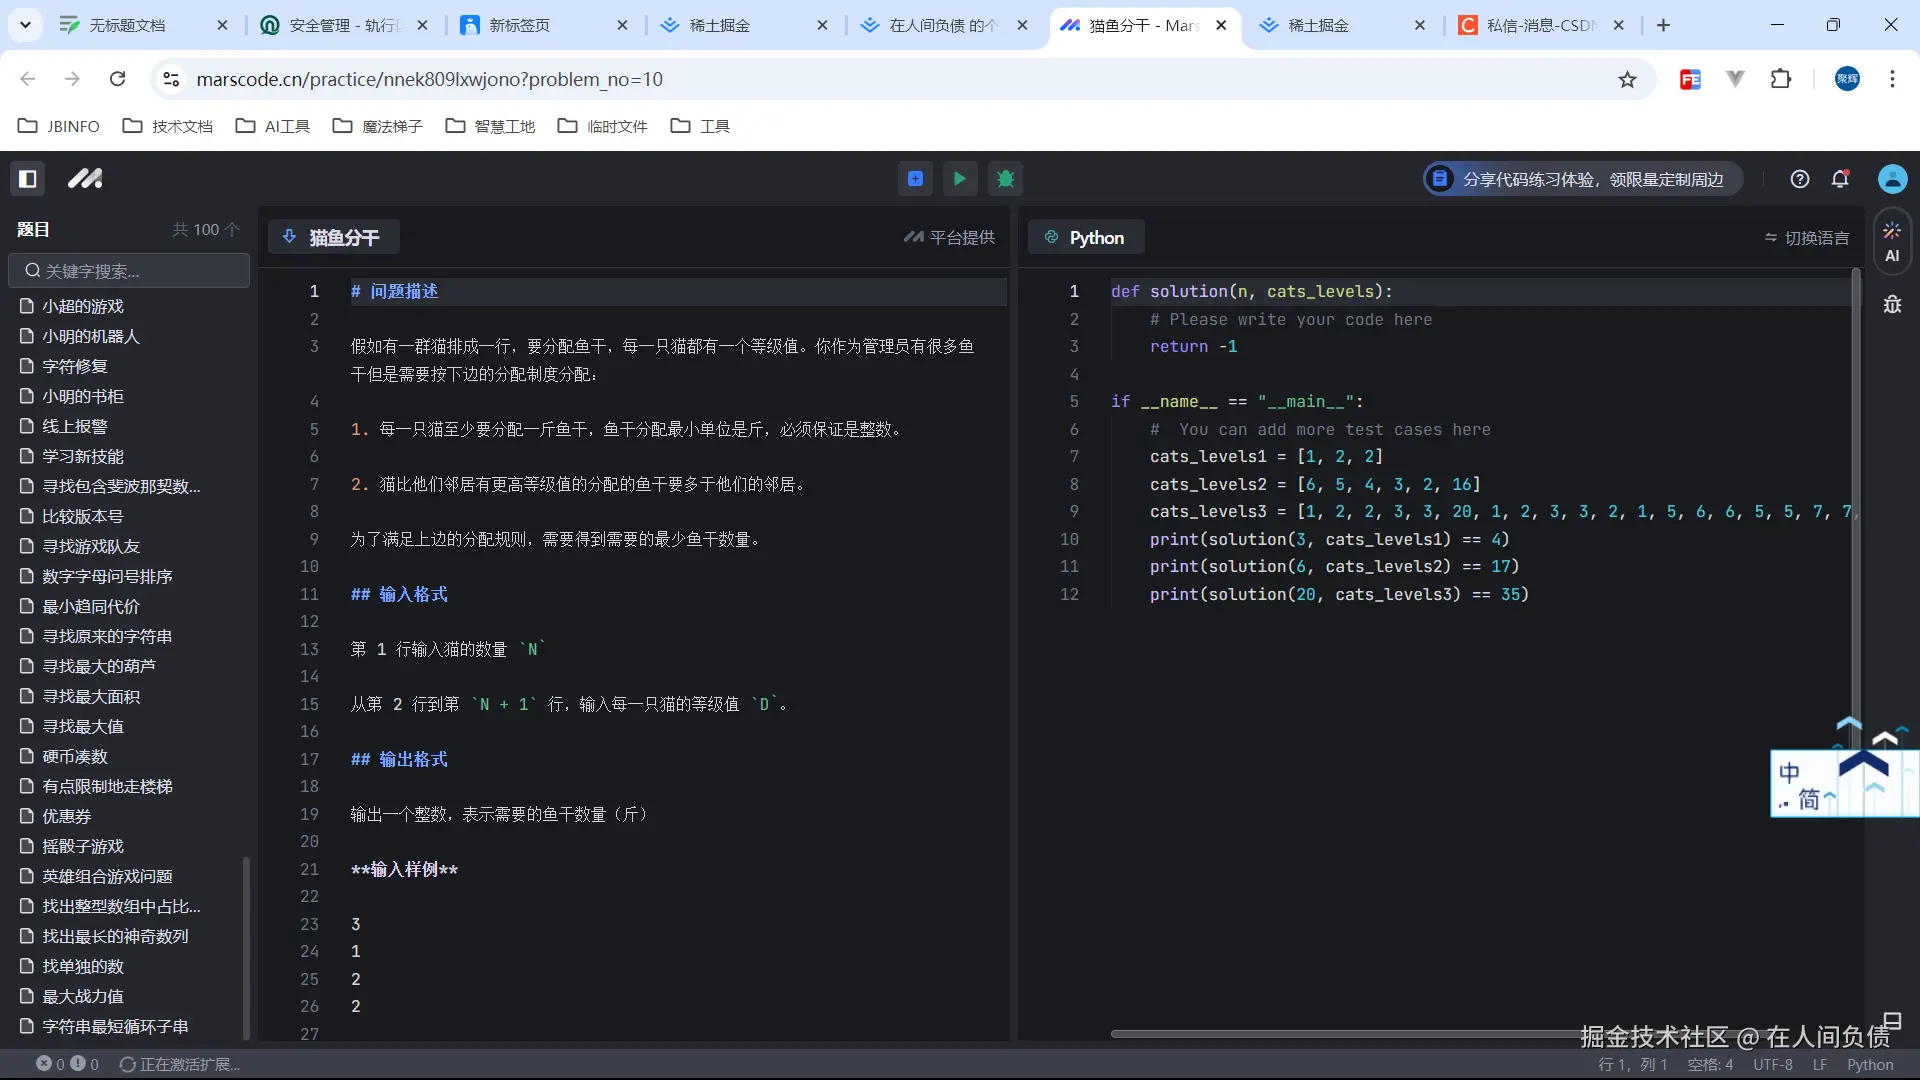Open the feedback bug icon below AI
Viewport: 1920px width, 1080px height.
coord(1892,305)
